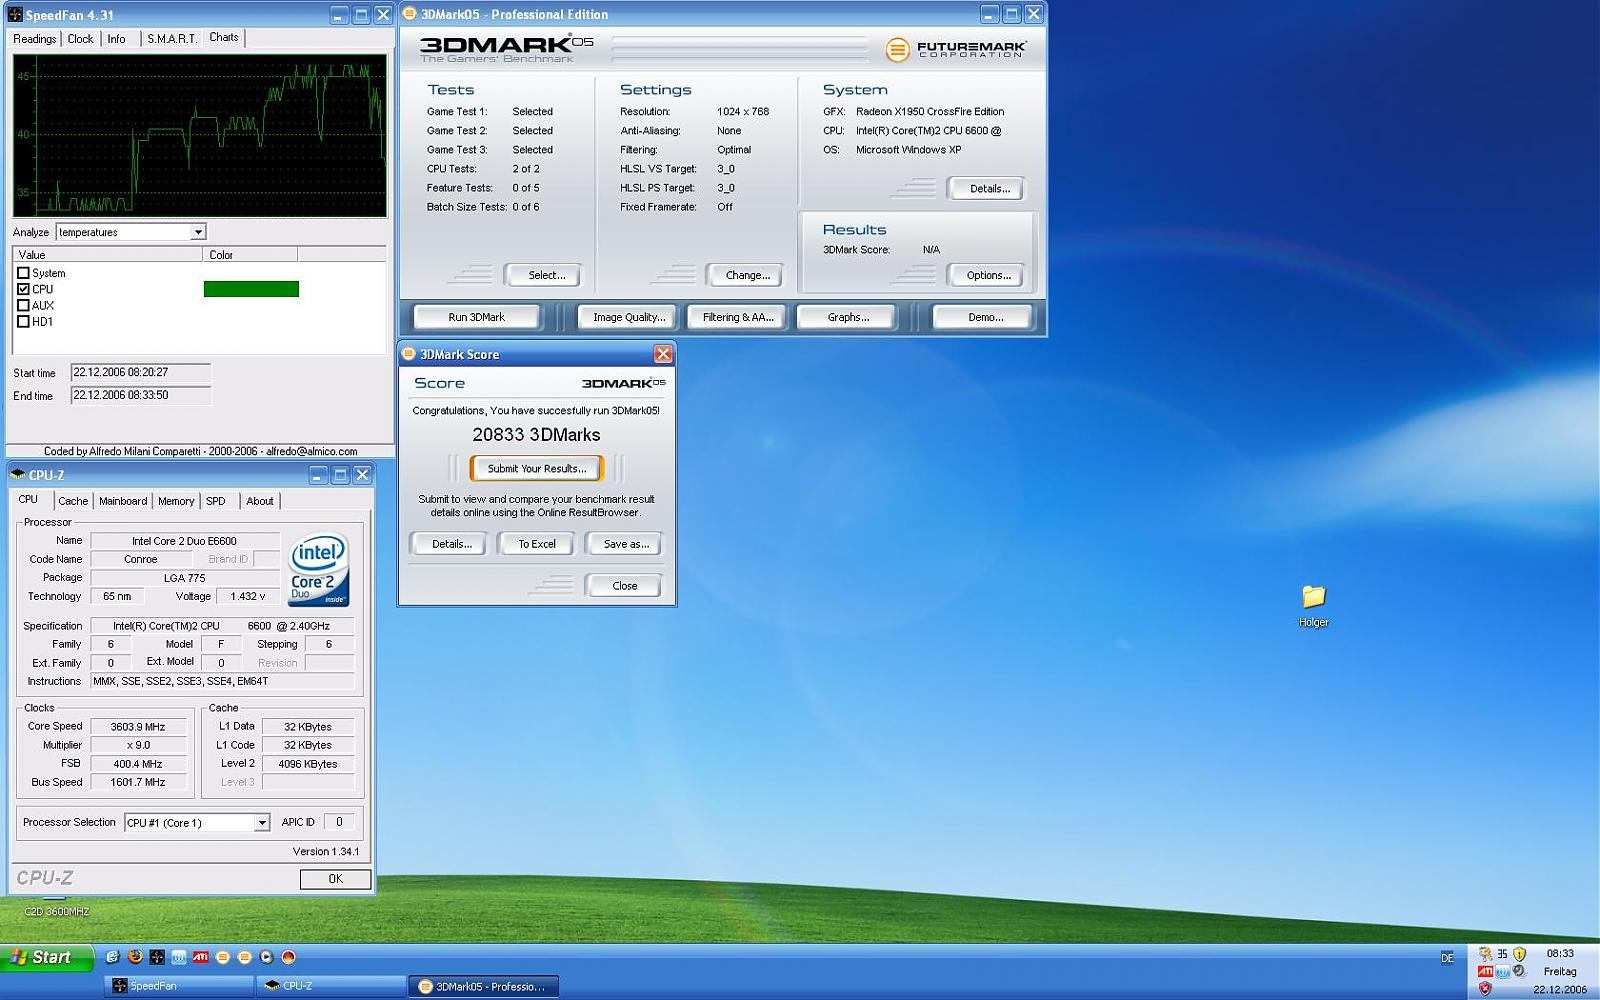
Task: Click Submit Your Results button
Action: (x=537, y=468)
